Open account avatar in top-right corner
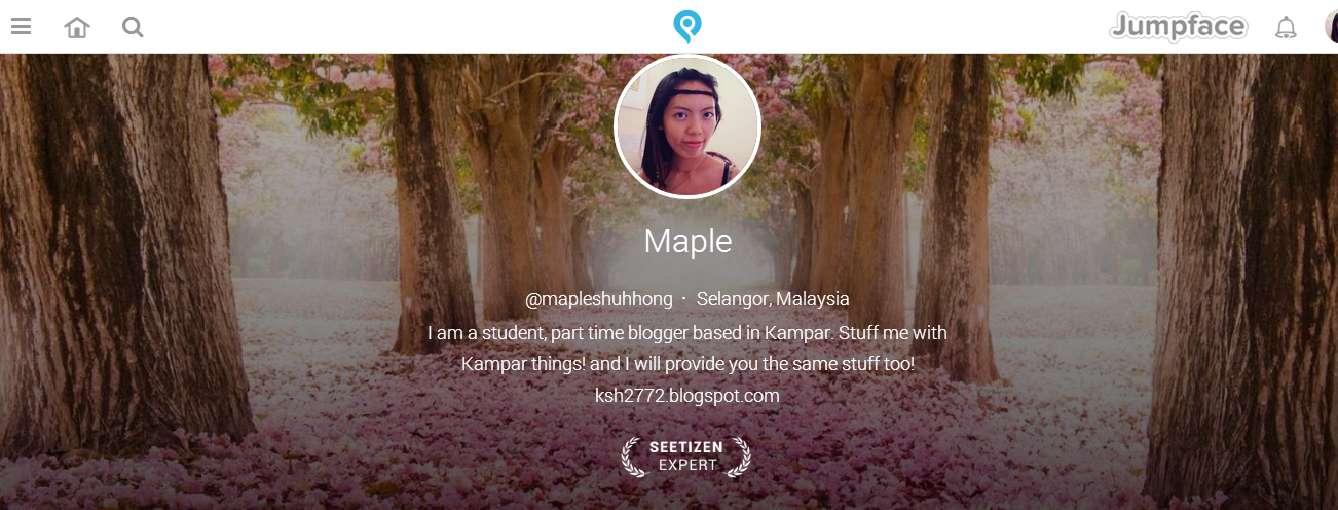Image resolution: width=1338 pixels, height=510 pixels. pyautogui.click(x=1331, y=27)
